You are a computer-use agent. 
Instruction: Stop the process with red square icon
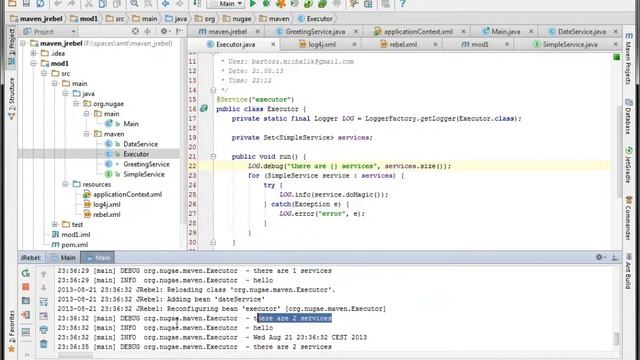pos(26,287)
